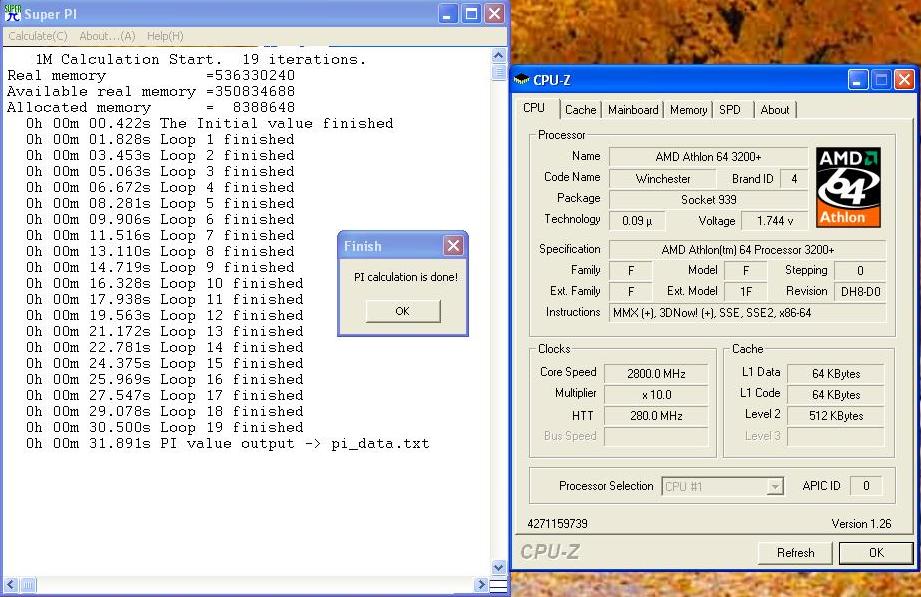This screenshot has height=597, width=921.
Task: Switch to the About tab in CPU-Z
Action: click(774, 110)
